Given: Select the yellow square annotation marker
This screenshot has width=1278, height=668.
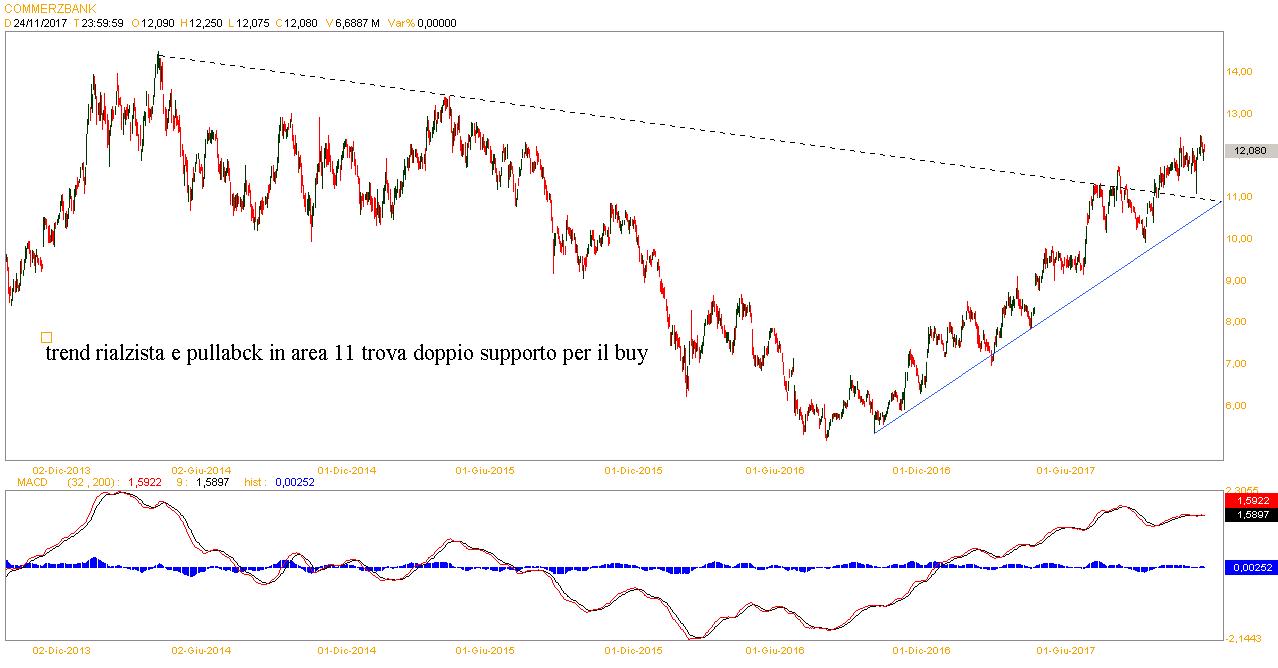Looking at the screenshot, I should coord(46,337).
